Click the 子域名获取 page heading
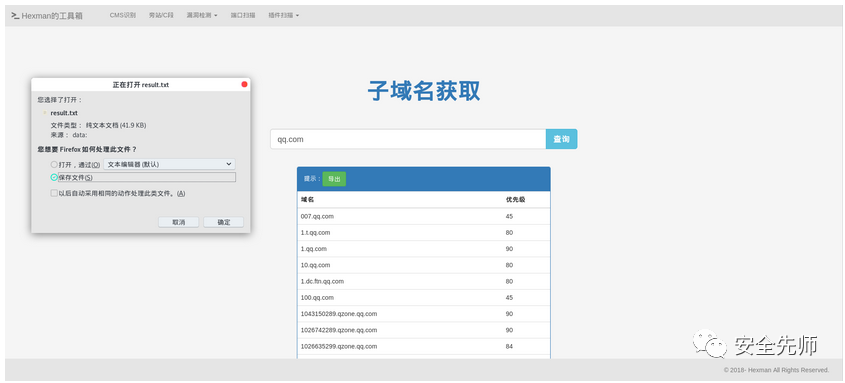This screenshot has height=383, width=845. click(x=424, y=91)
